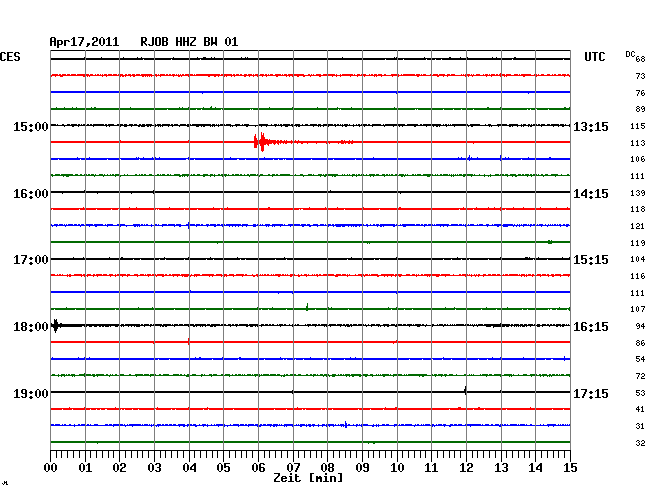
Task: Click the black spike near minute 12 on the 19:00 trace
Action: coord(466,391)
